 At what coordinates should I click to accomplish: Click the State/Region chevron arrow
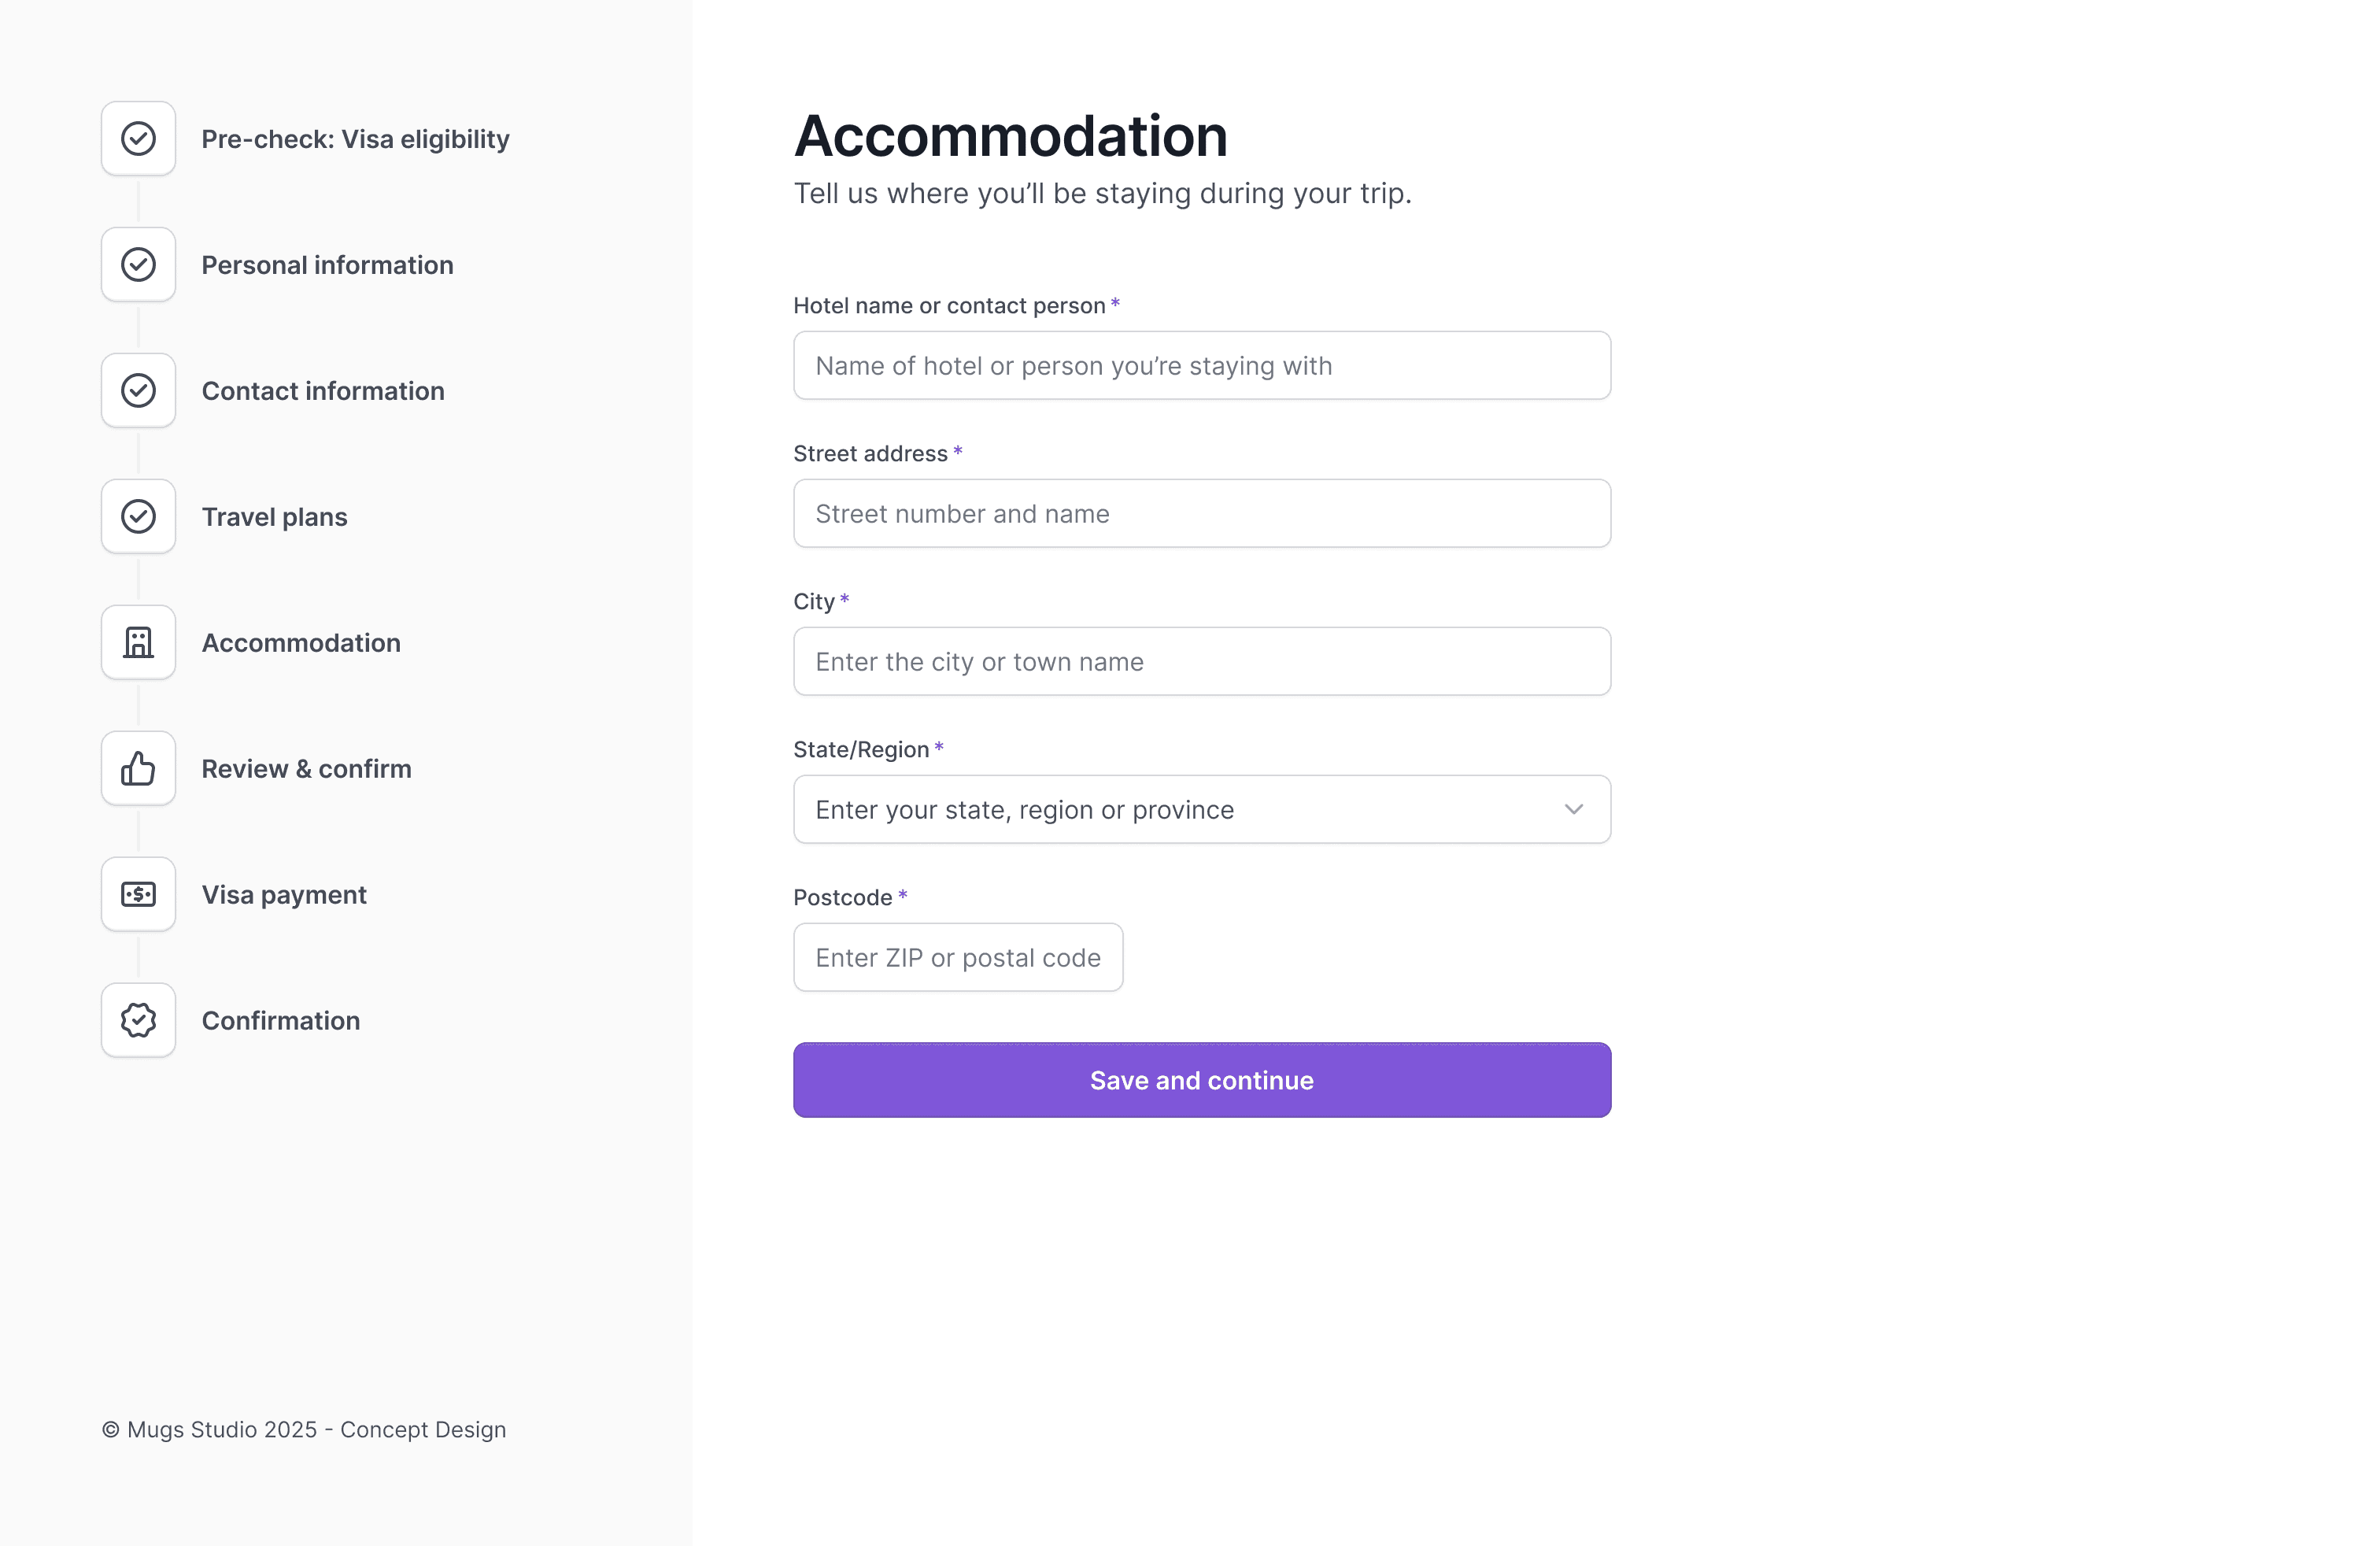[x=1573, y=809]
